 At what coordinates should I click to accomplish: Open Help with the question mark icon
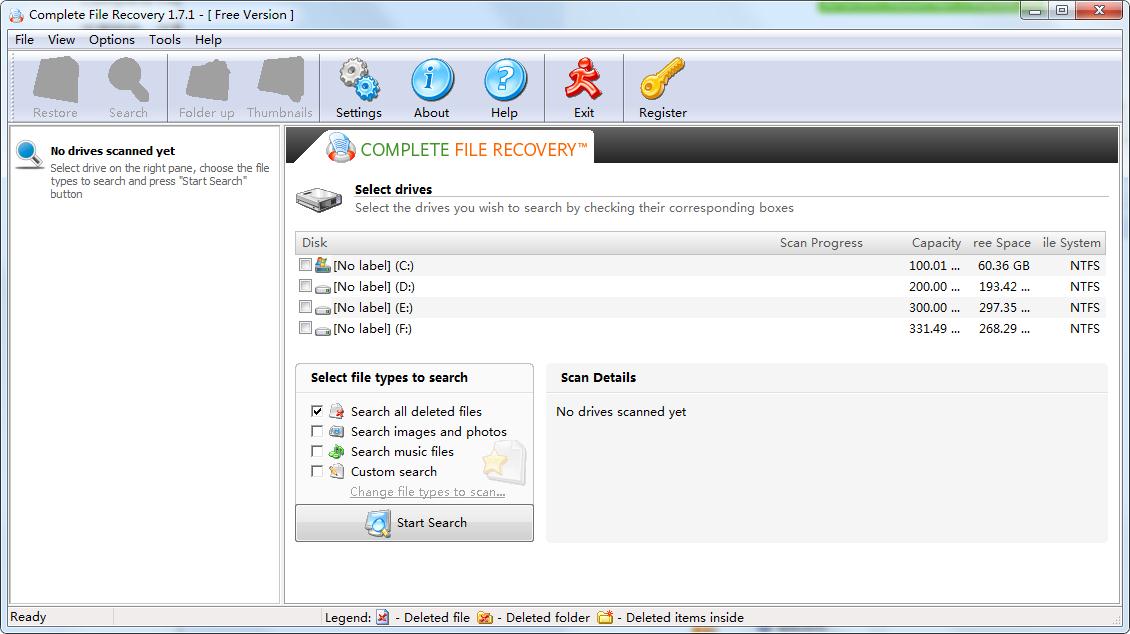[504, 79]
